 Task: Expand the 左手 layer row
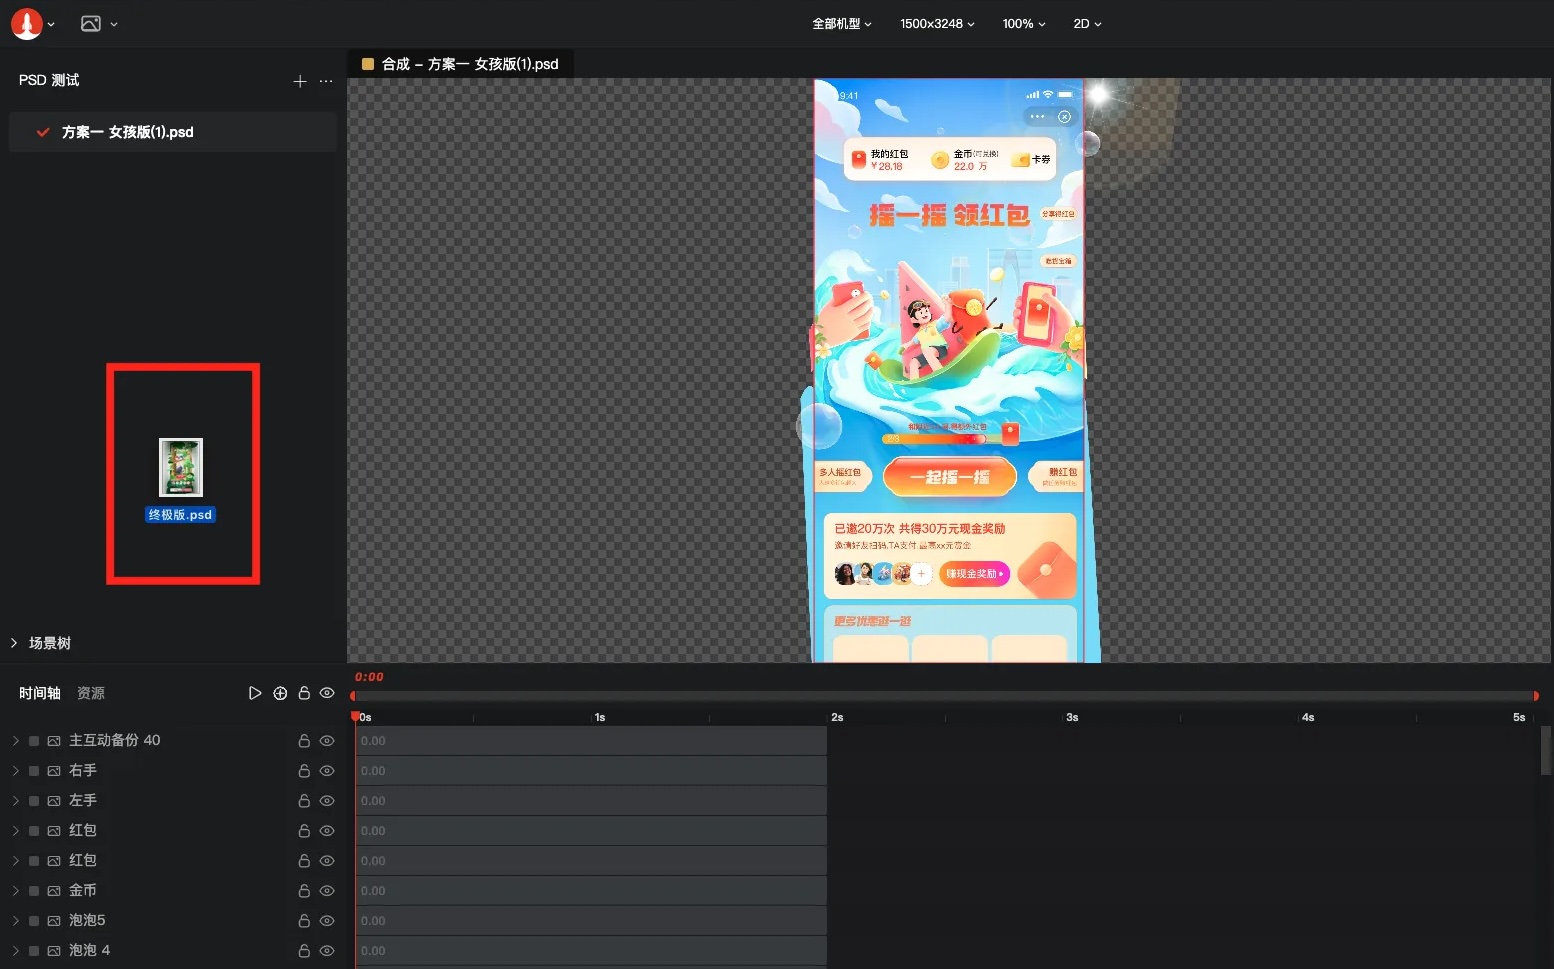pos(15,801)
